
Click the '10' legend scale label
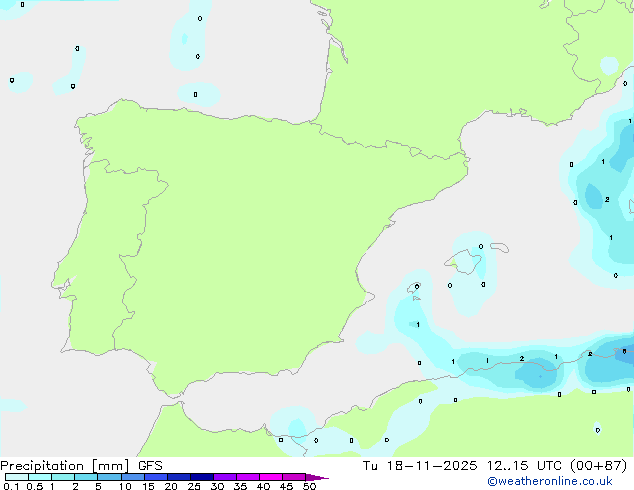coord(125,486)
